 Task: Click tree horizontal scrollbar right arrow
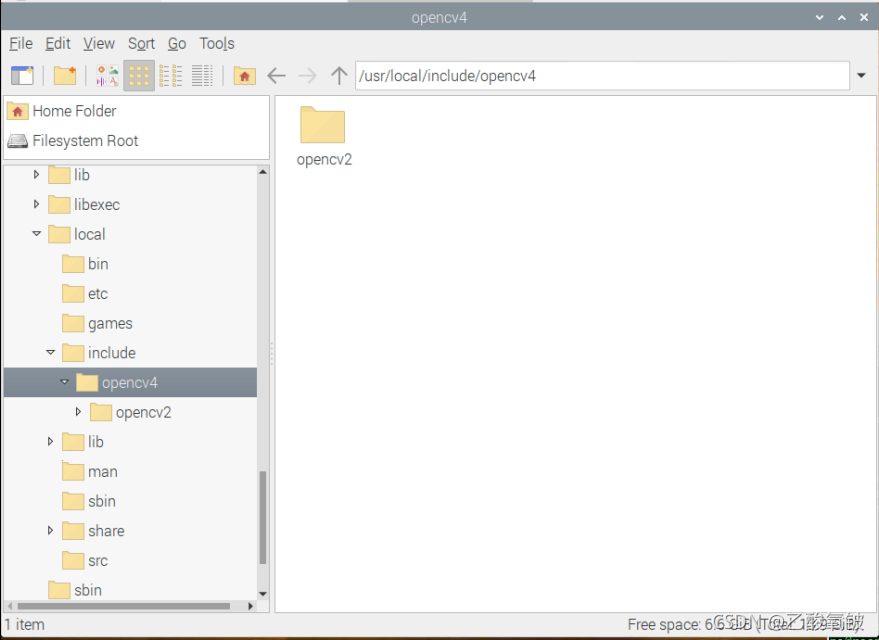251,606
